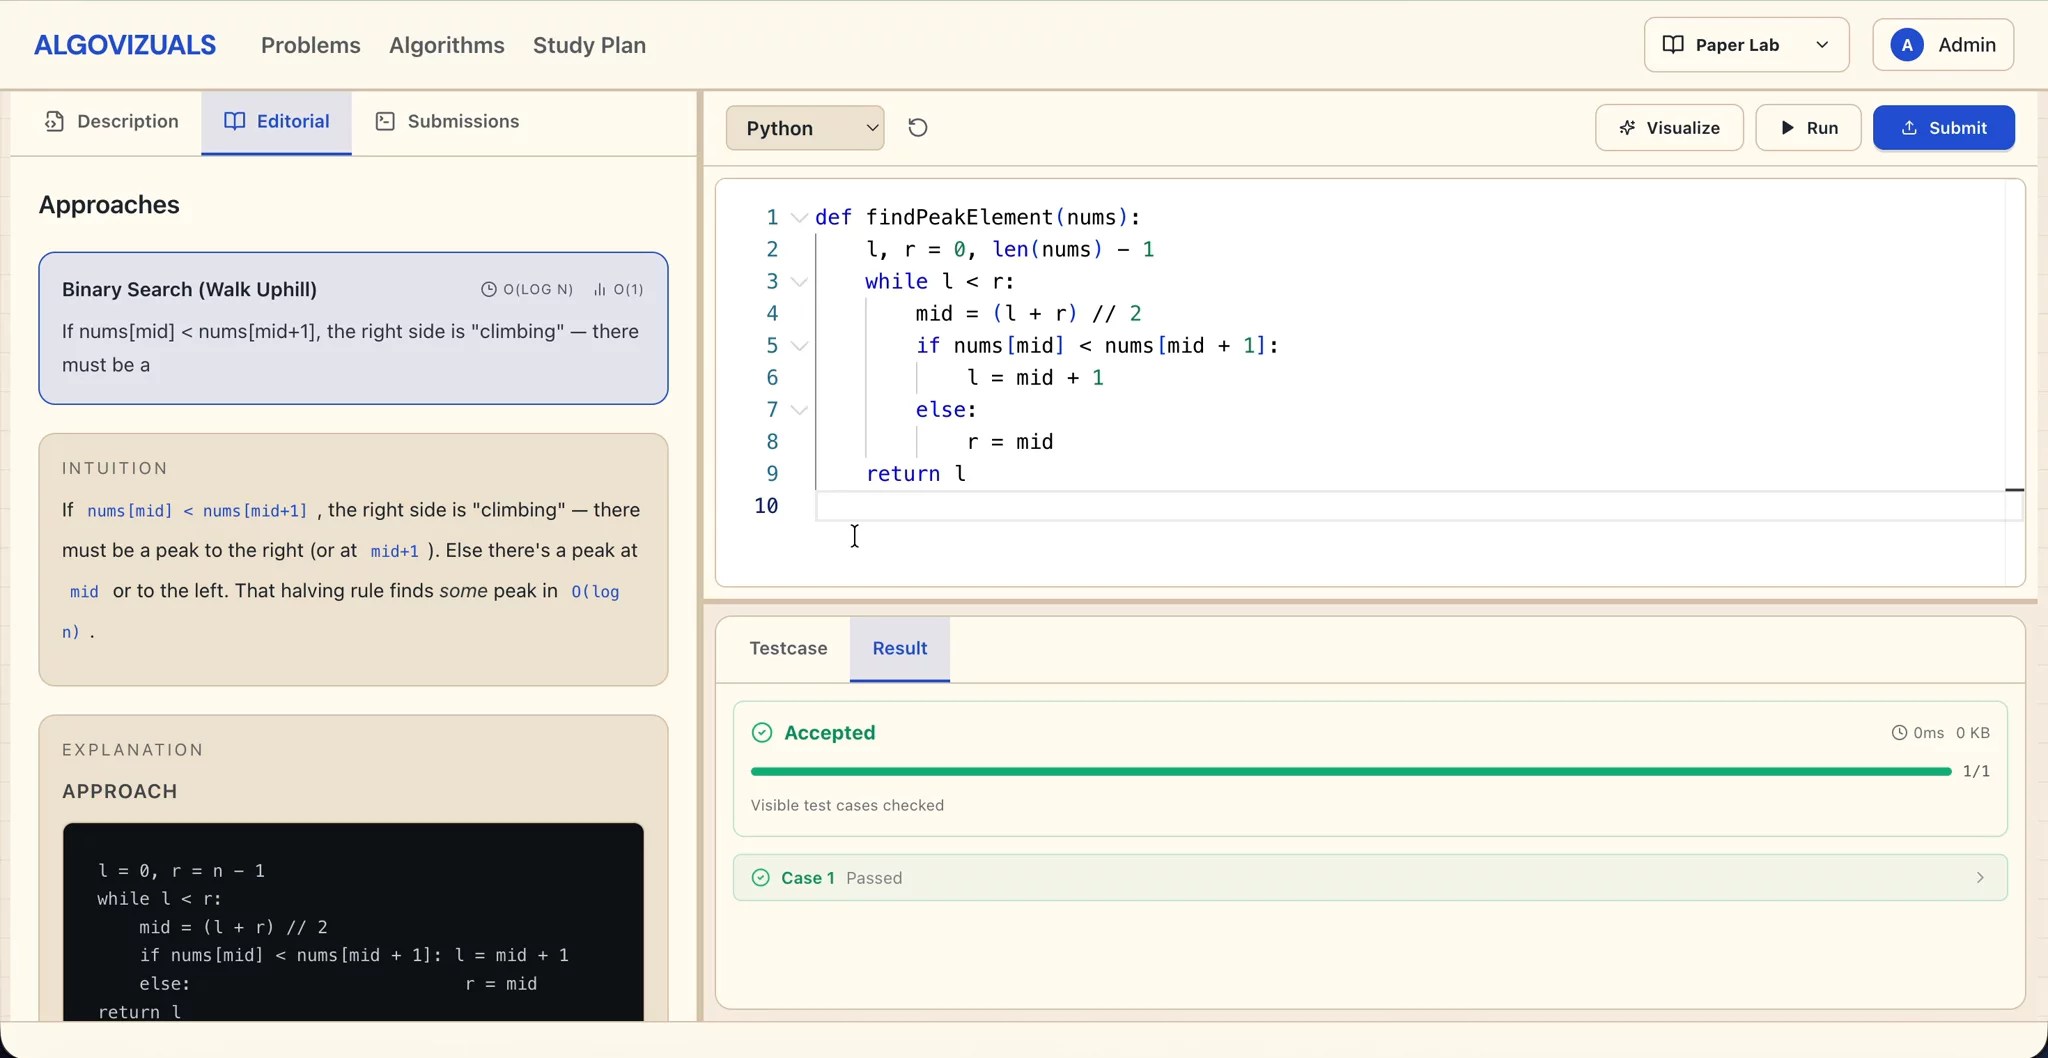Screen dimensions: 2048x1058
Task: Collapse the while loop fold at line 3
Action: 799,282
